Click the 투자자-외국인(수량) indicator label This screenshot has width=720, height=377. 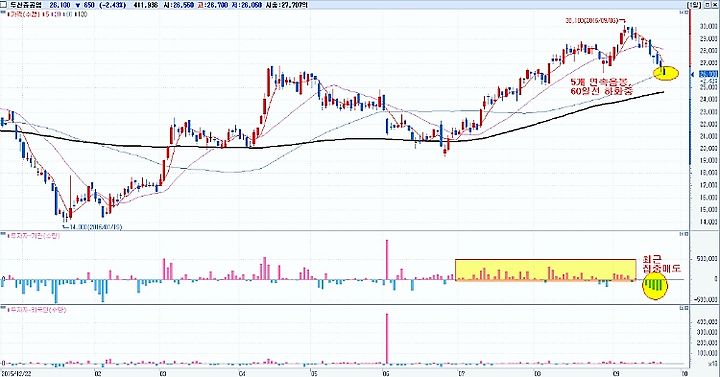pos(38,310)
